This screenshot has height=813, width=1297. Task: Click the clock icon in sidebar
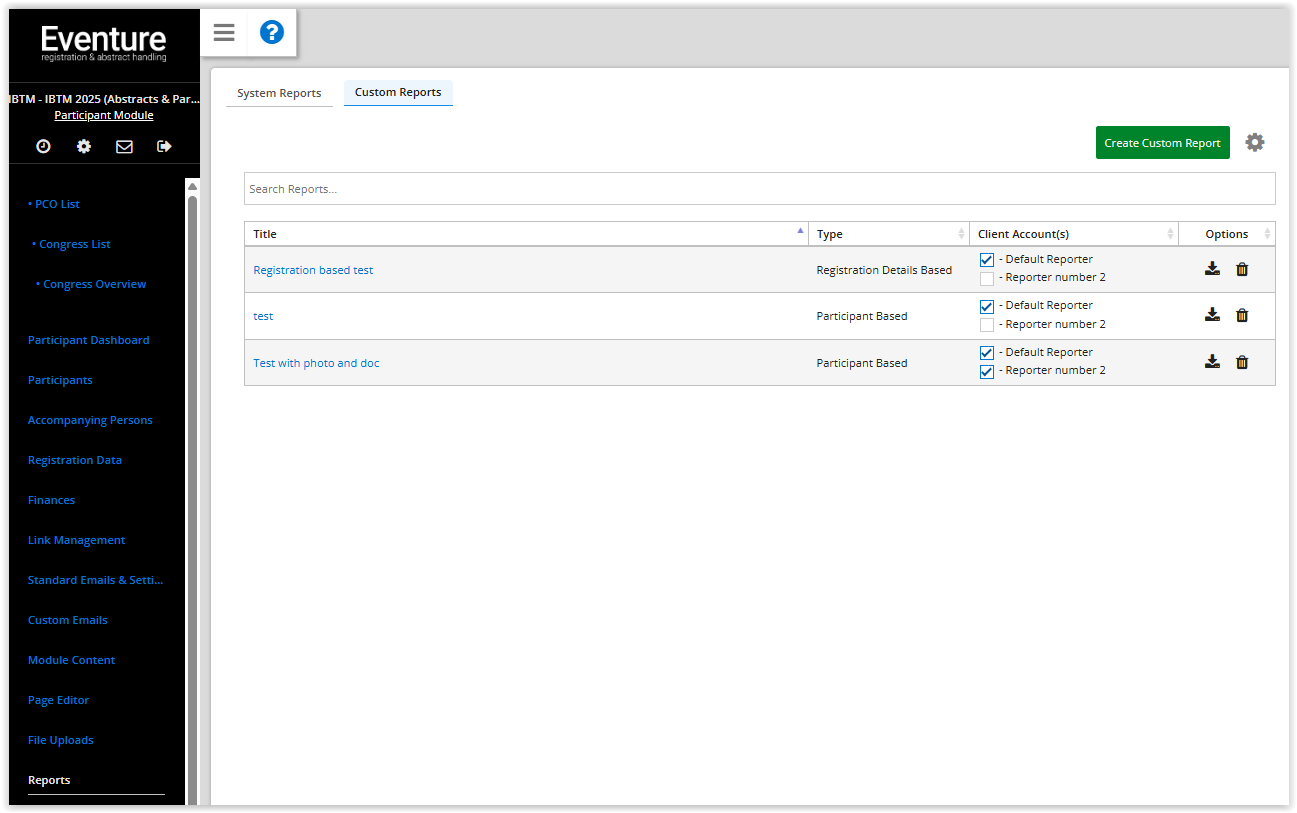pyautogui.click(x=43, y=146)
